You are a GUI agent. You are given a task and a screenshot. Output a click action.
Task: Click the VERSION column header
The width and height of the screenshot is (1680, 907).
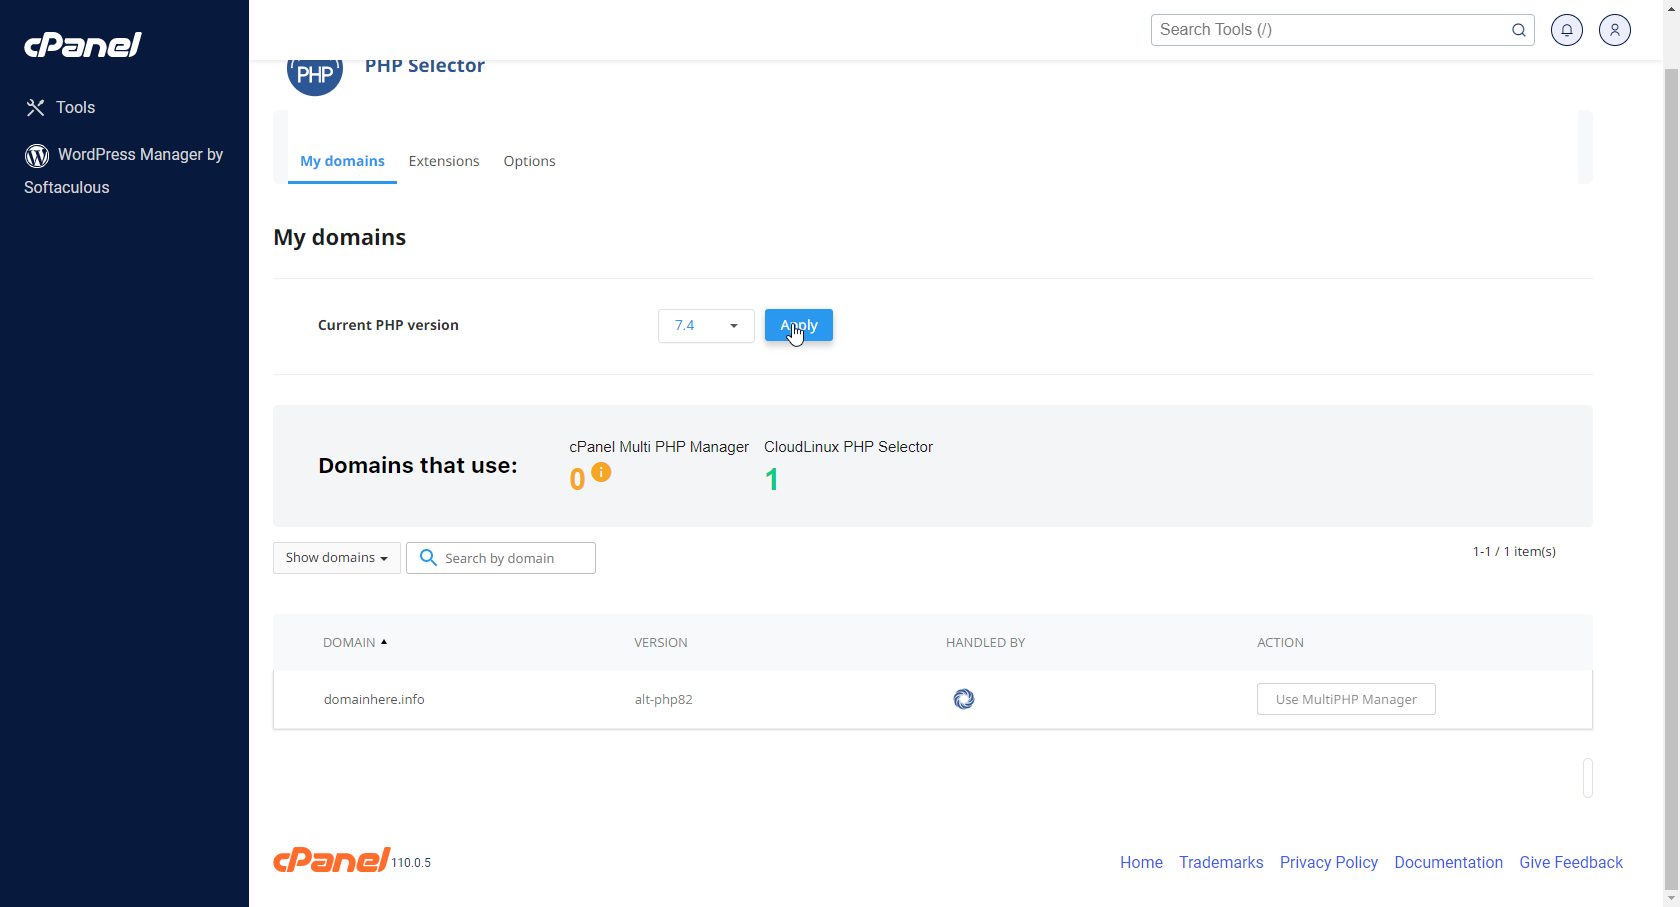tap(661, 642)
